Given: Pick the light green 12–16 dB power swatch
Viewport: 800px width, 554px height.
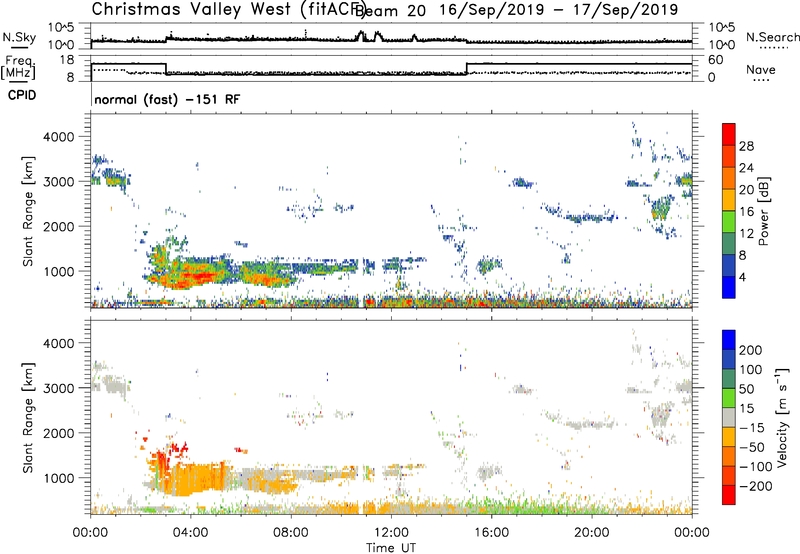Looking at the screenshot, I should click(729, 222).
